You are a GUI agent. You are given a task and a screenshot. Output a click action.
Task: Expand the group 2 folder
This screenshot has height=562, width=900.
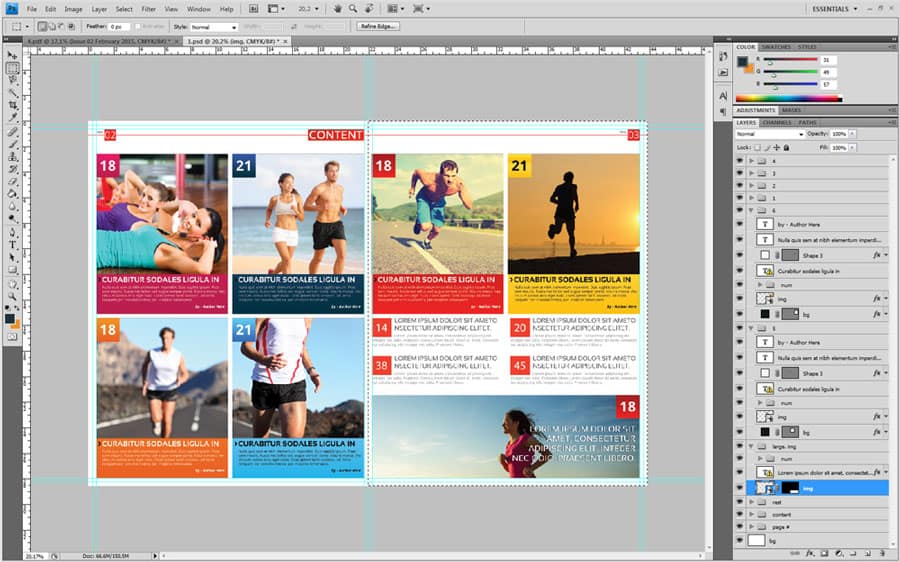pyautogui.click(x=751, y=186)
